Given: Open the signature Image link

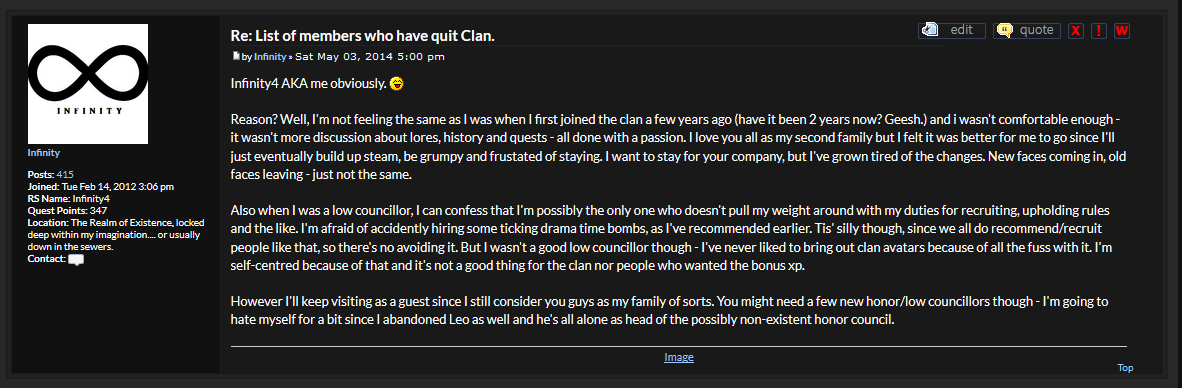Looking at the screenshot, I should (x=678, y=357).
